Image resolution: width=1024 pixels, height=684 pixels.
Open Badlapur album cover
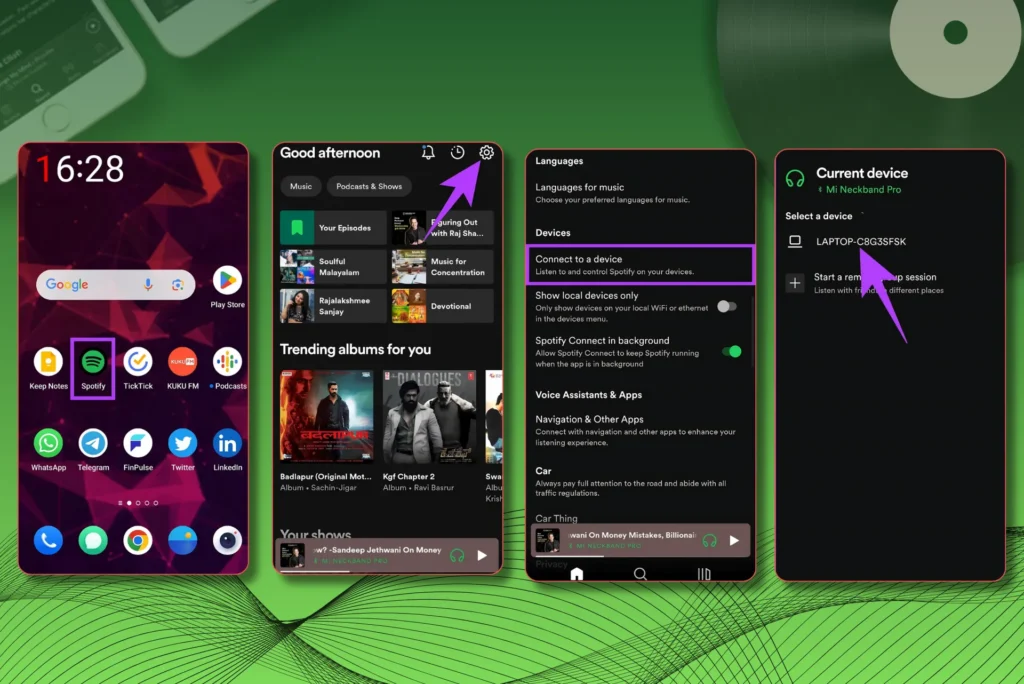tap(327, 416)
